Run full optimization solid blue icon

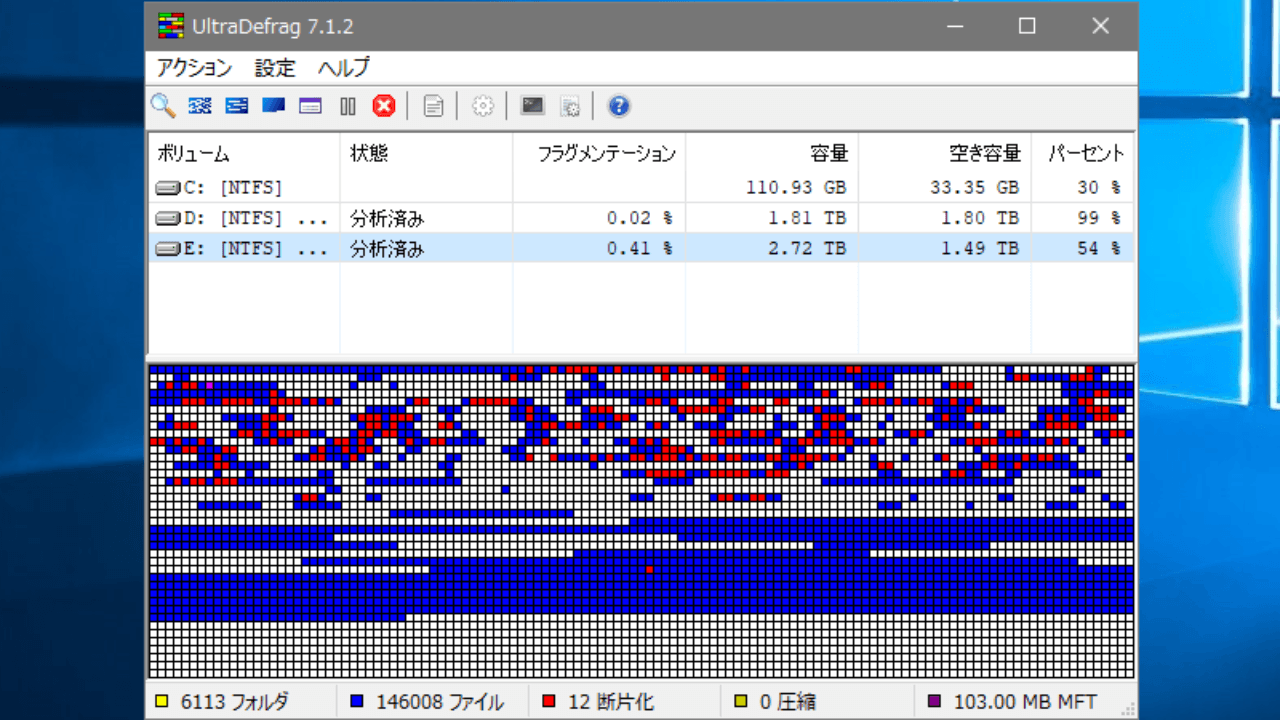pyautogui.click(x=274, y=105)
